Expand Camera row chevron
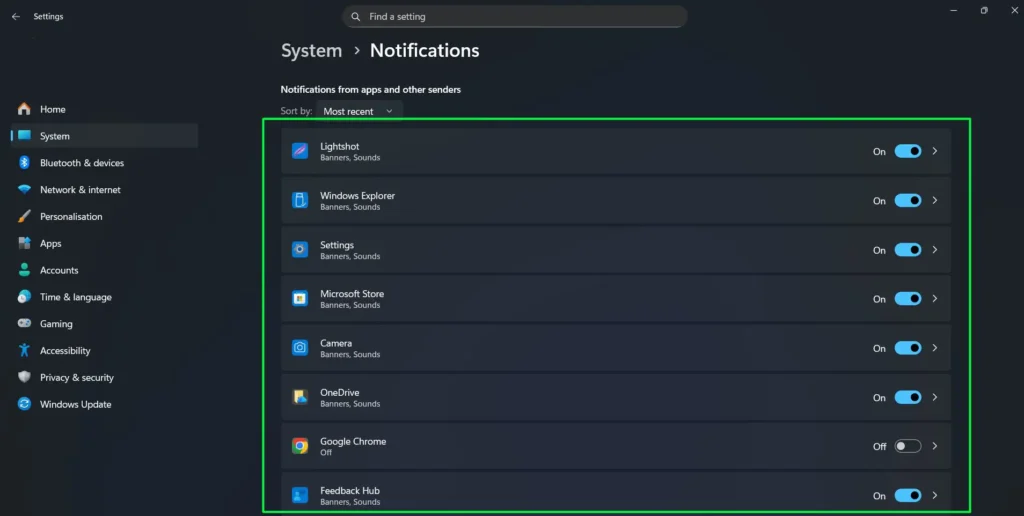1024x516 pixels. pos(935,348)
